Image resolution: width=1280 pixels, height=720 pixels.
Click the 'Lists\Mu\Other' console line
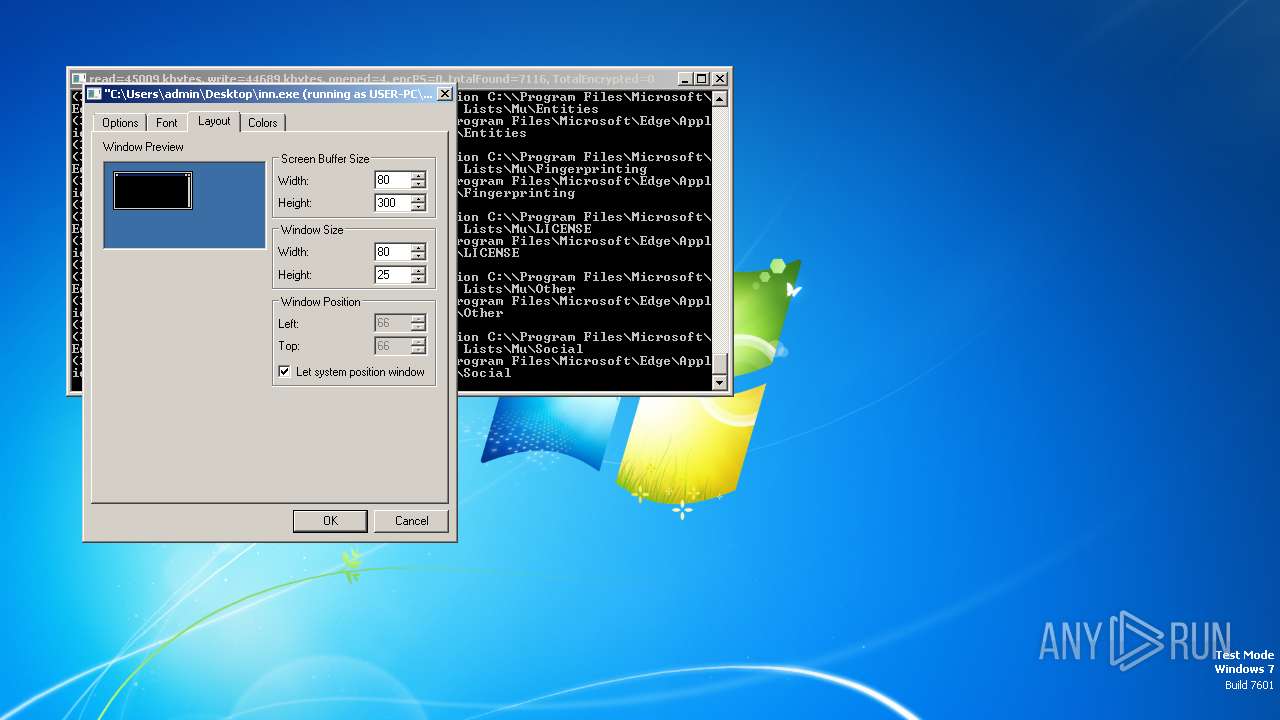pyautogui.click(x=519, y=289)
